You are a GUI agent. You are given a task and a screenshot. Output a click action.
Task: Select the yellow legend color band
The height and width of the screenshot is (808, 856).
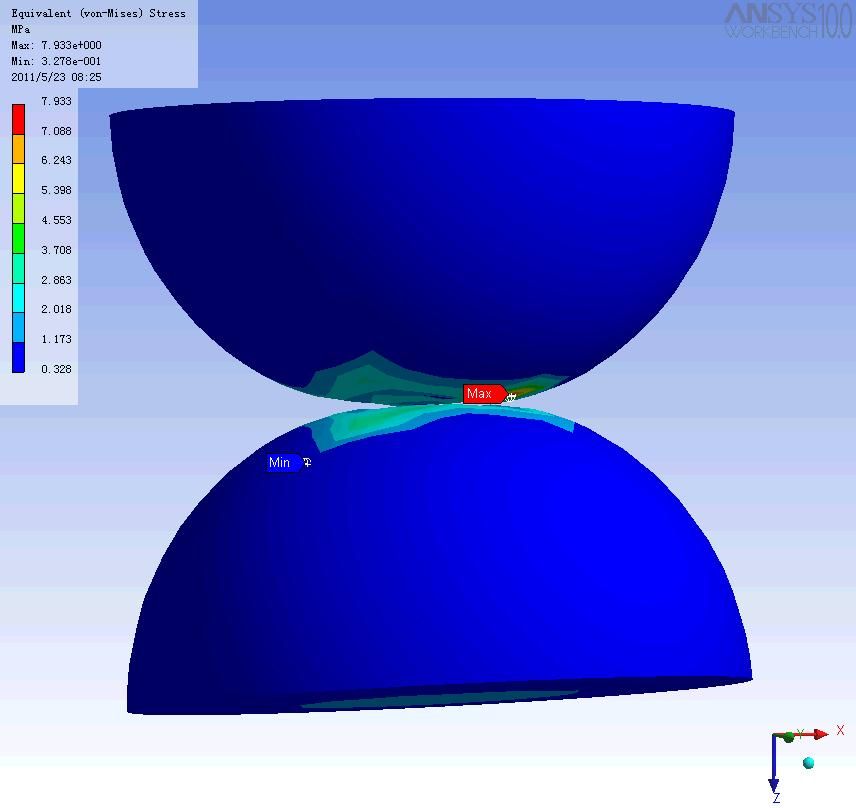[18, 176]
